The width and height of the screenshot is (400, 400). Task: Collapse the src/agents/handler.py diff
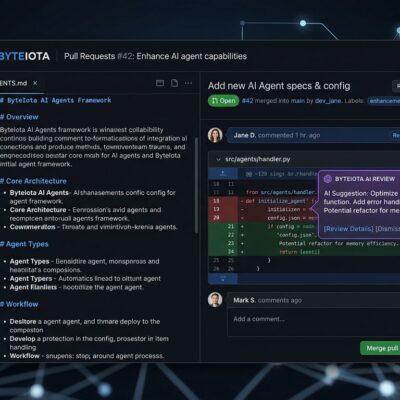(x=218, y=160)
